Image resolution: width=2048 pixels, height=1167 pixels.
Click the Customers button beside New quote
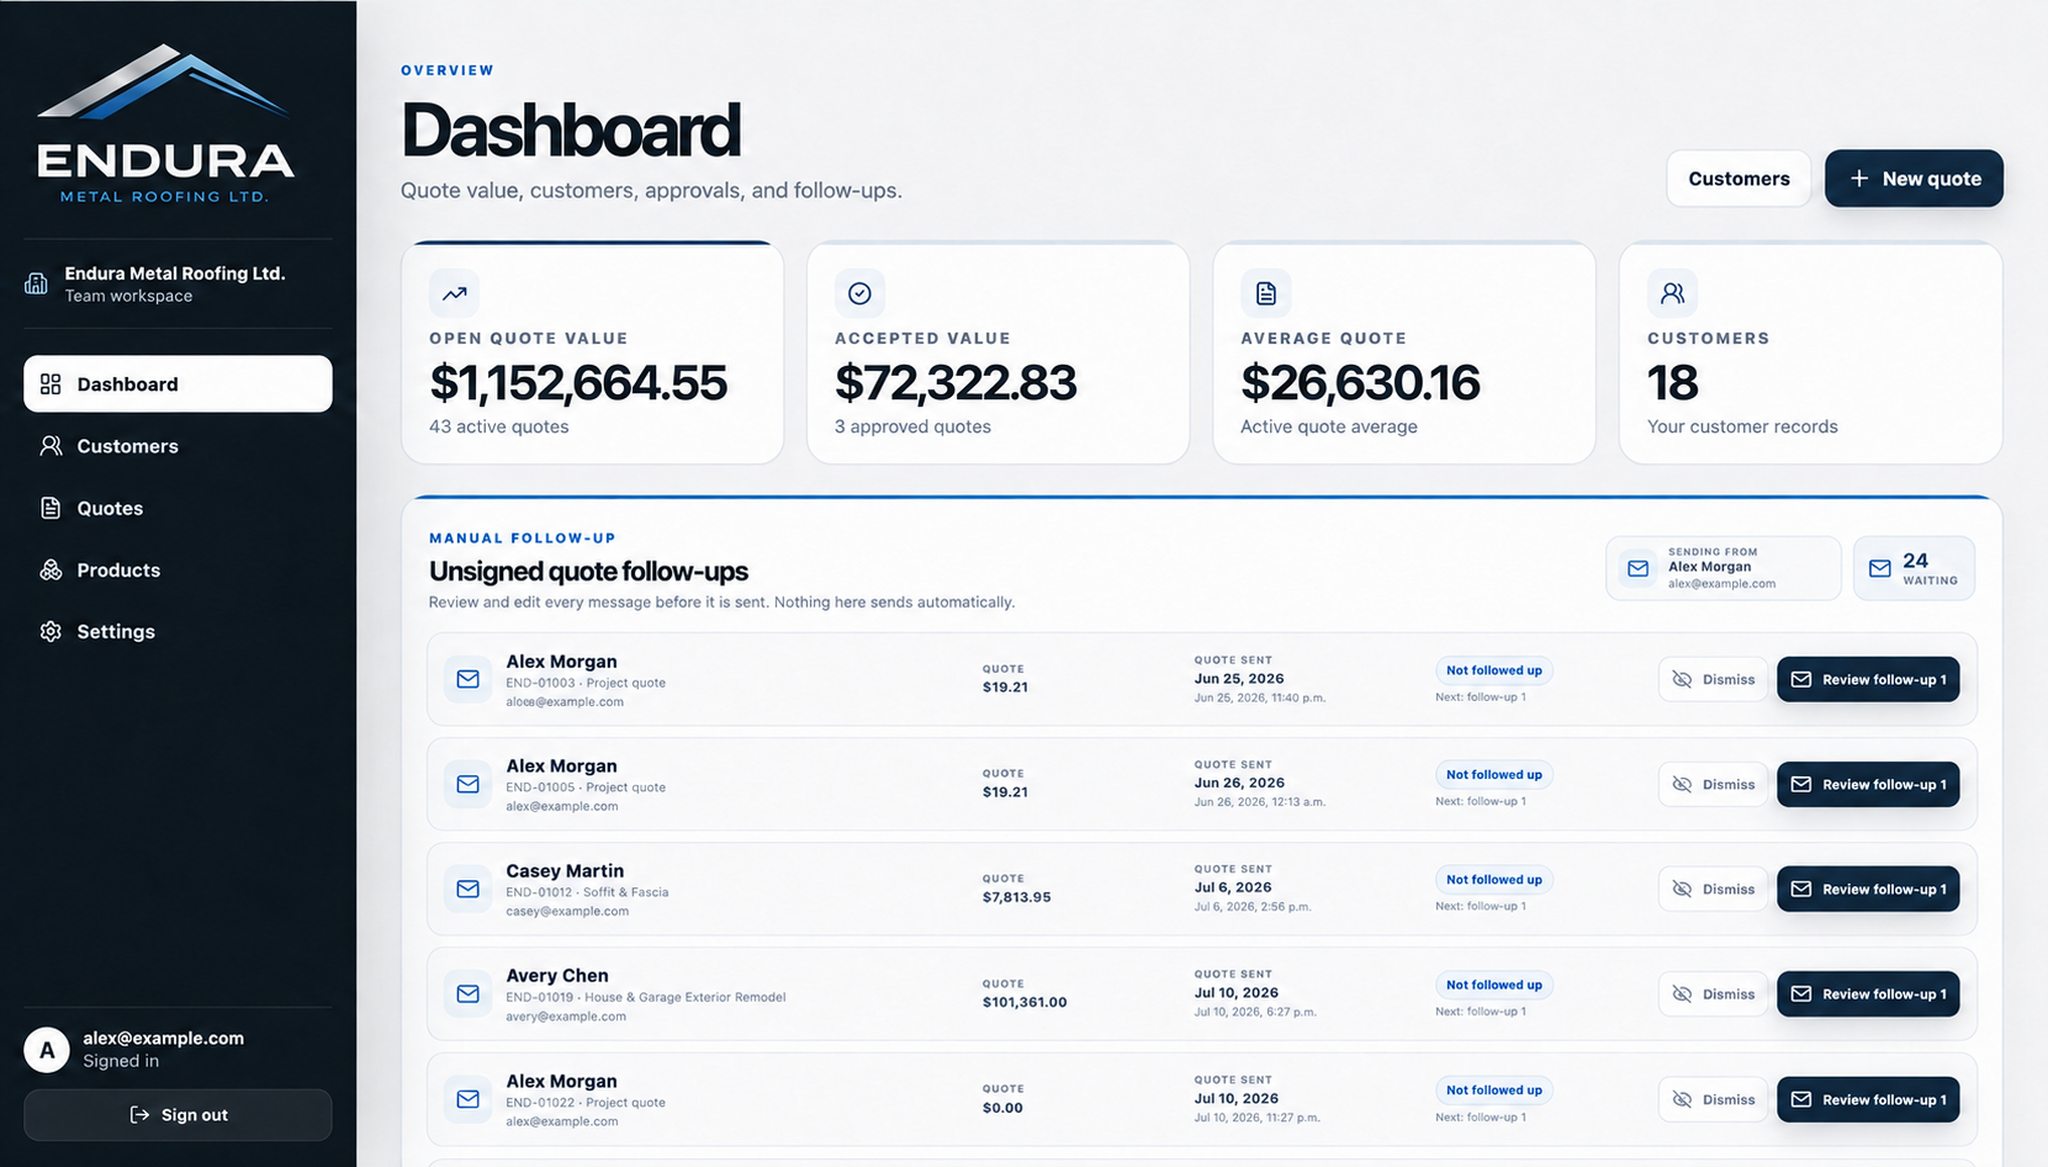click(x=1739, y=179)
